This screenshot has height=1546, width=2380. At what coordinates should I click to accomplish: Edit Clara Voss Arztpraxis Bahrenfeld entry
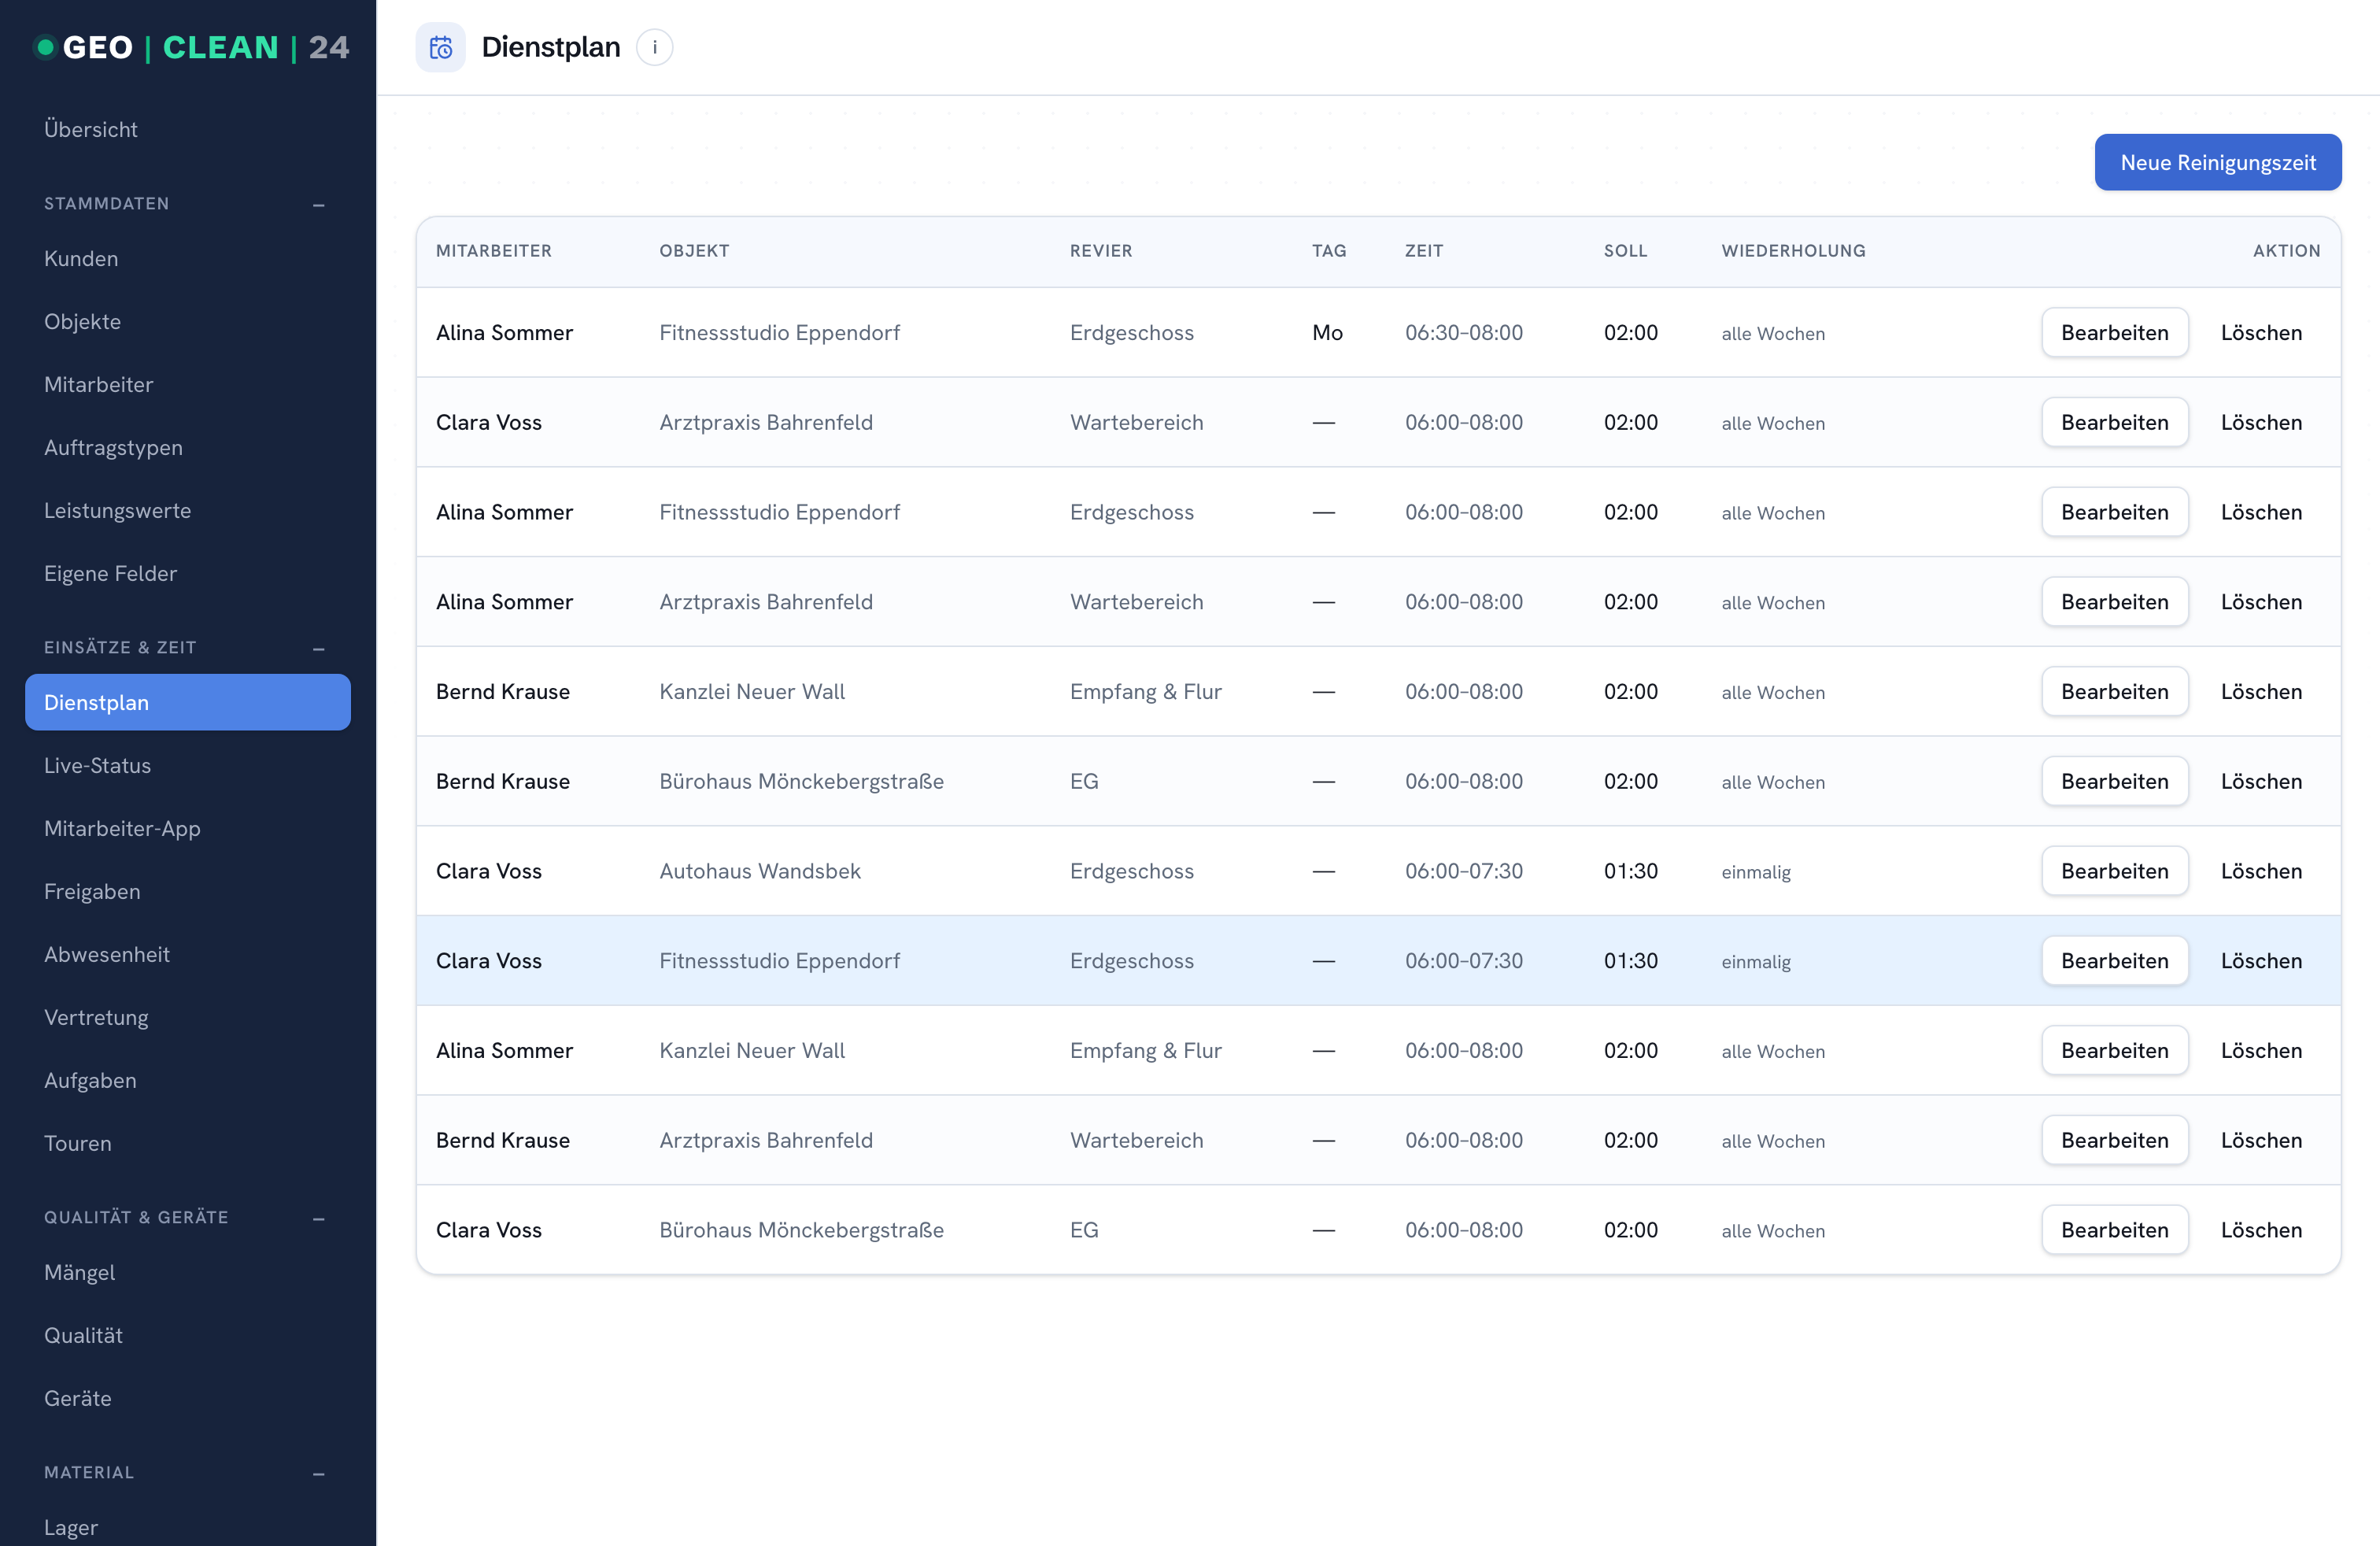[2114, 422]
